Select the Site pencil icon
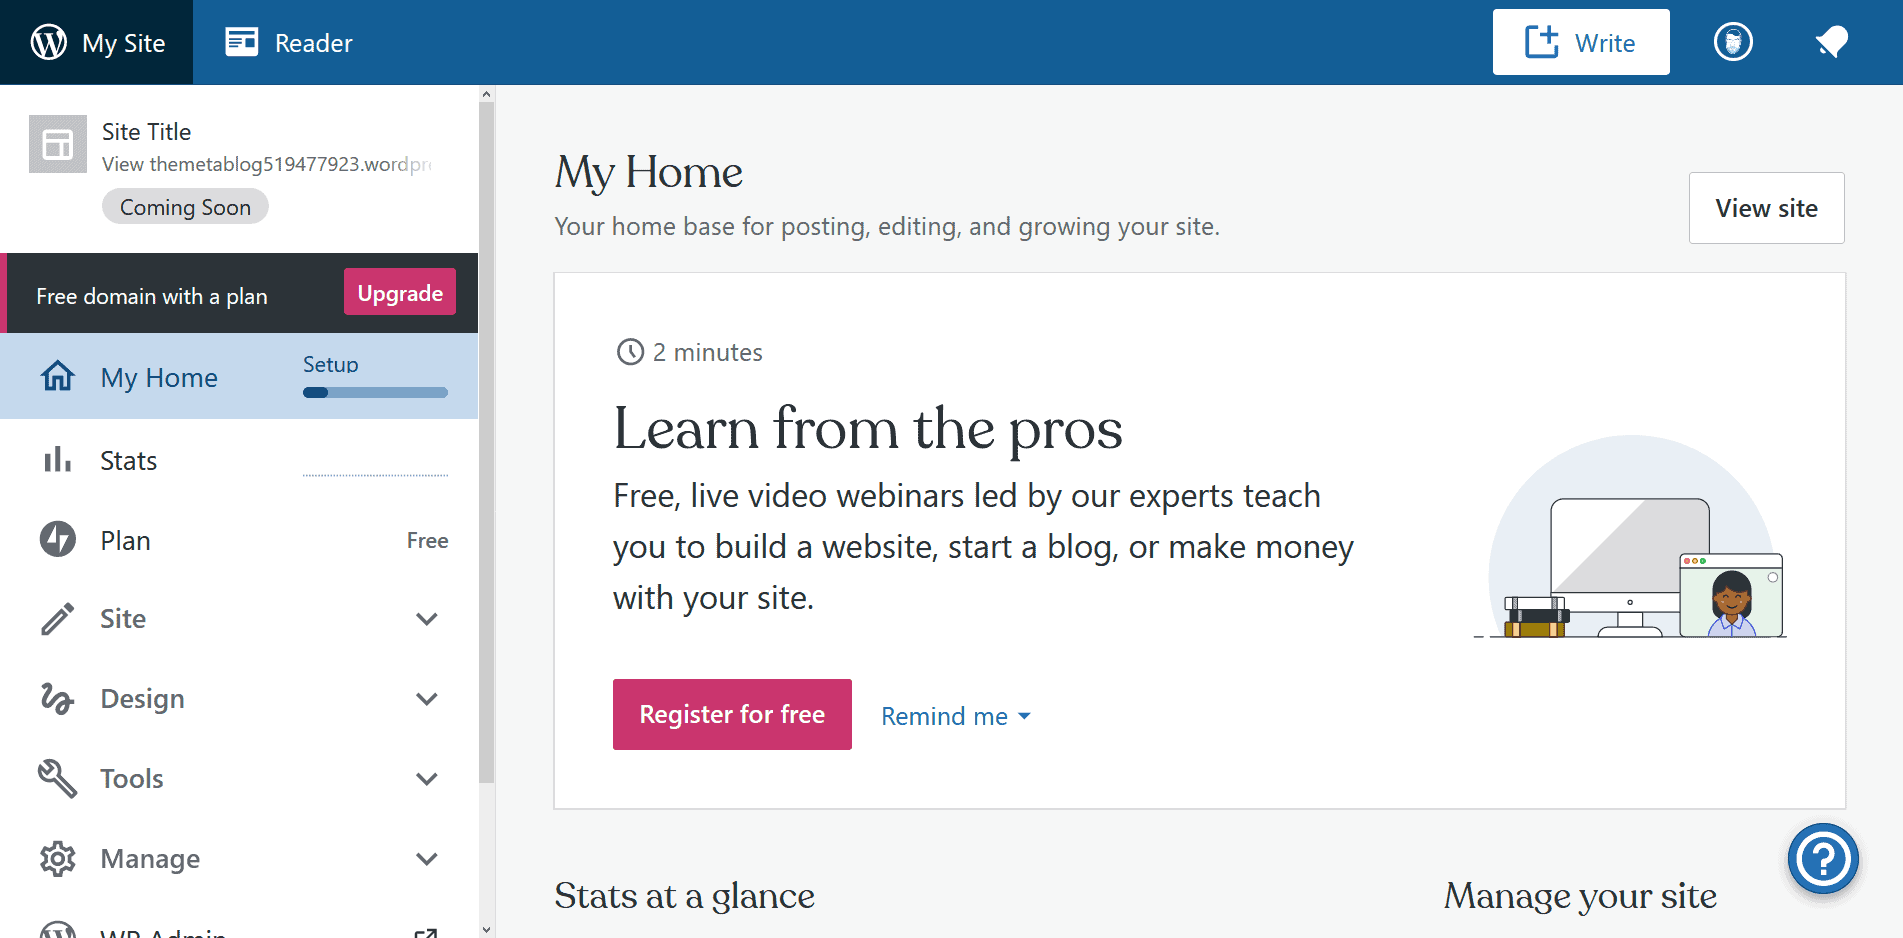This screenshot has width=1903, height=938. 57,618
